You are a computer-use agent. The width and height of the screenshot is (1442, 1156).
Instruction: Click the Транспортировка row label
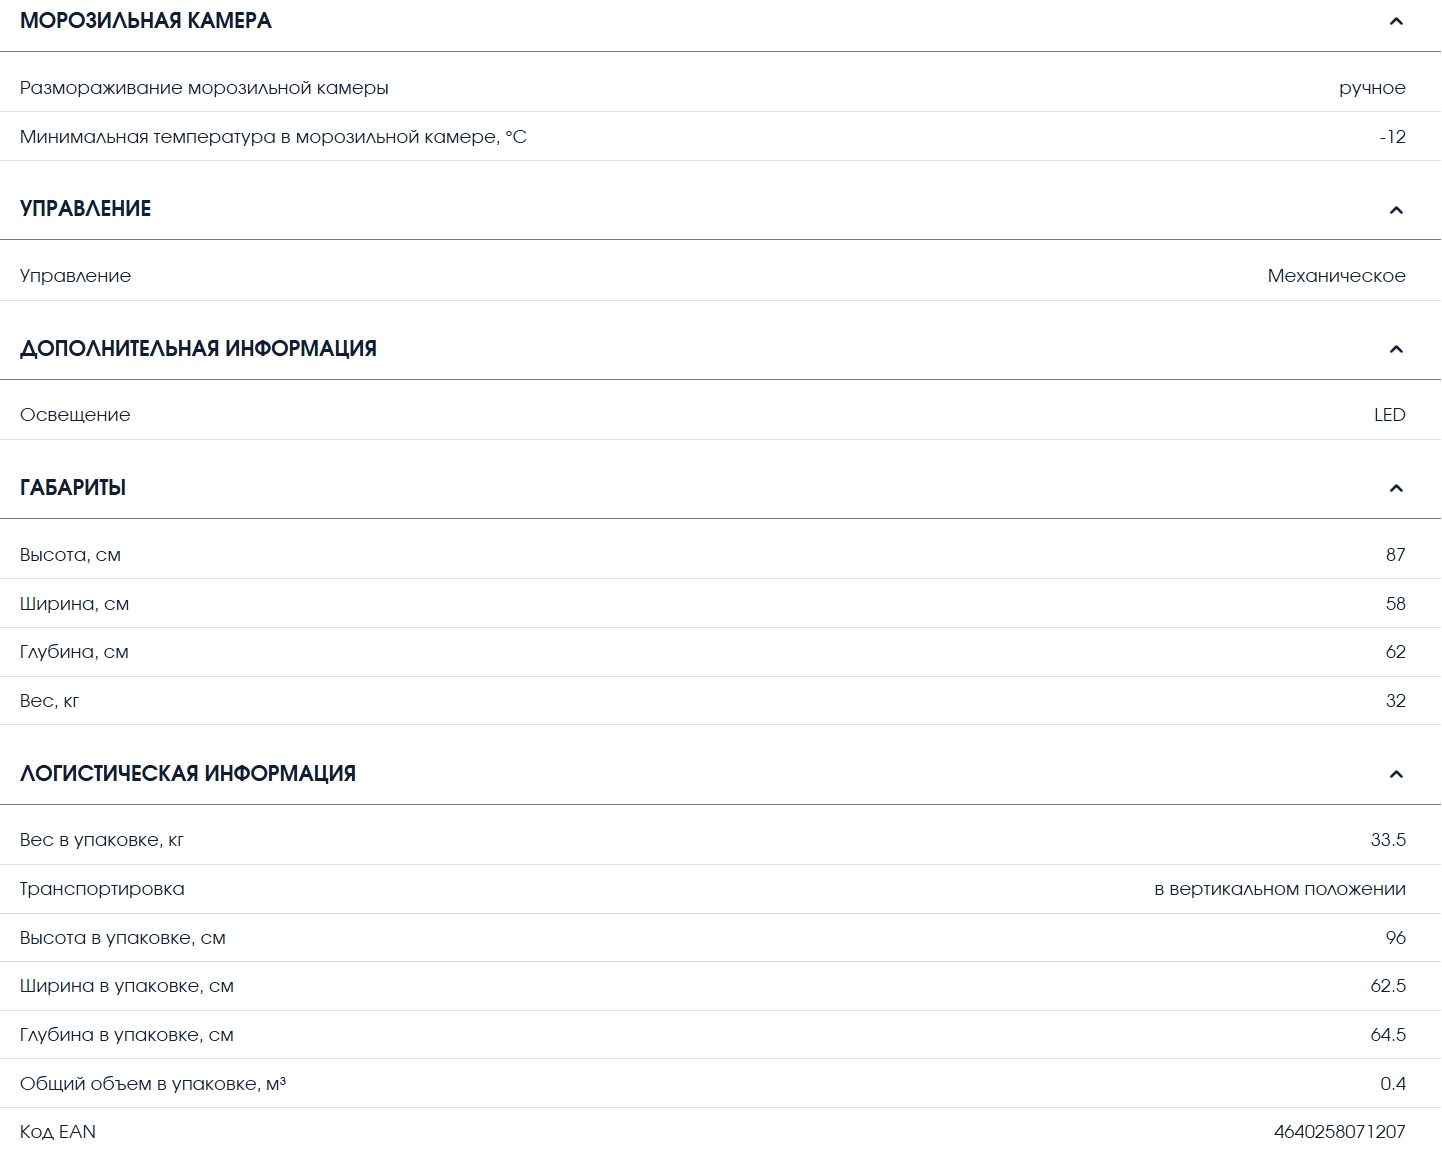pos(102,889)
